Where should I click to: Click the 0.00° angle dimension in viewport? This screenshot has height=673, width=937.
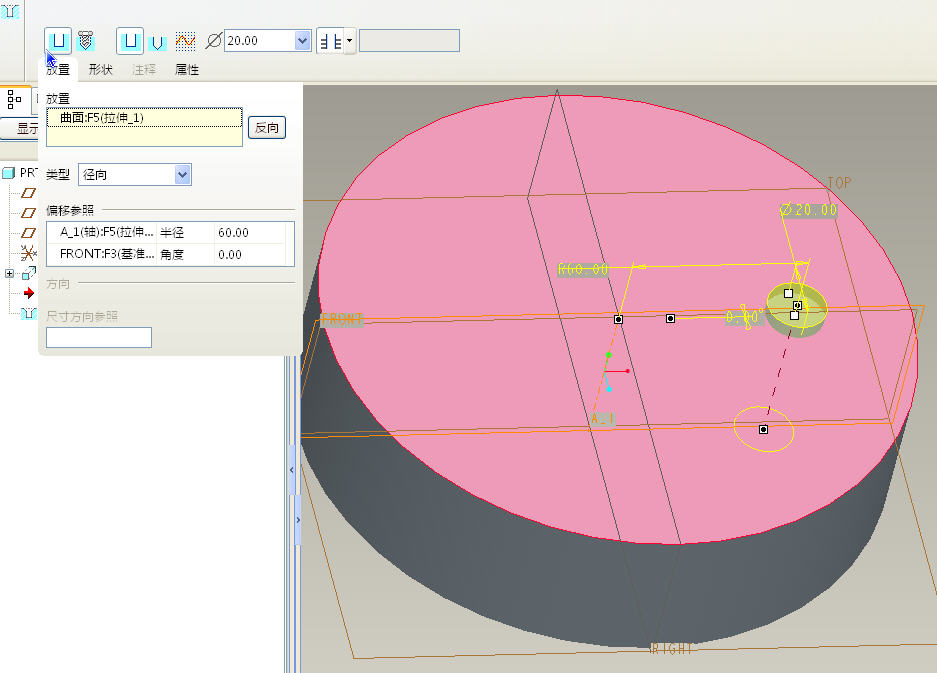click(x=745, y=317)
